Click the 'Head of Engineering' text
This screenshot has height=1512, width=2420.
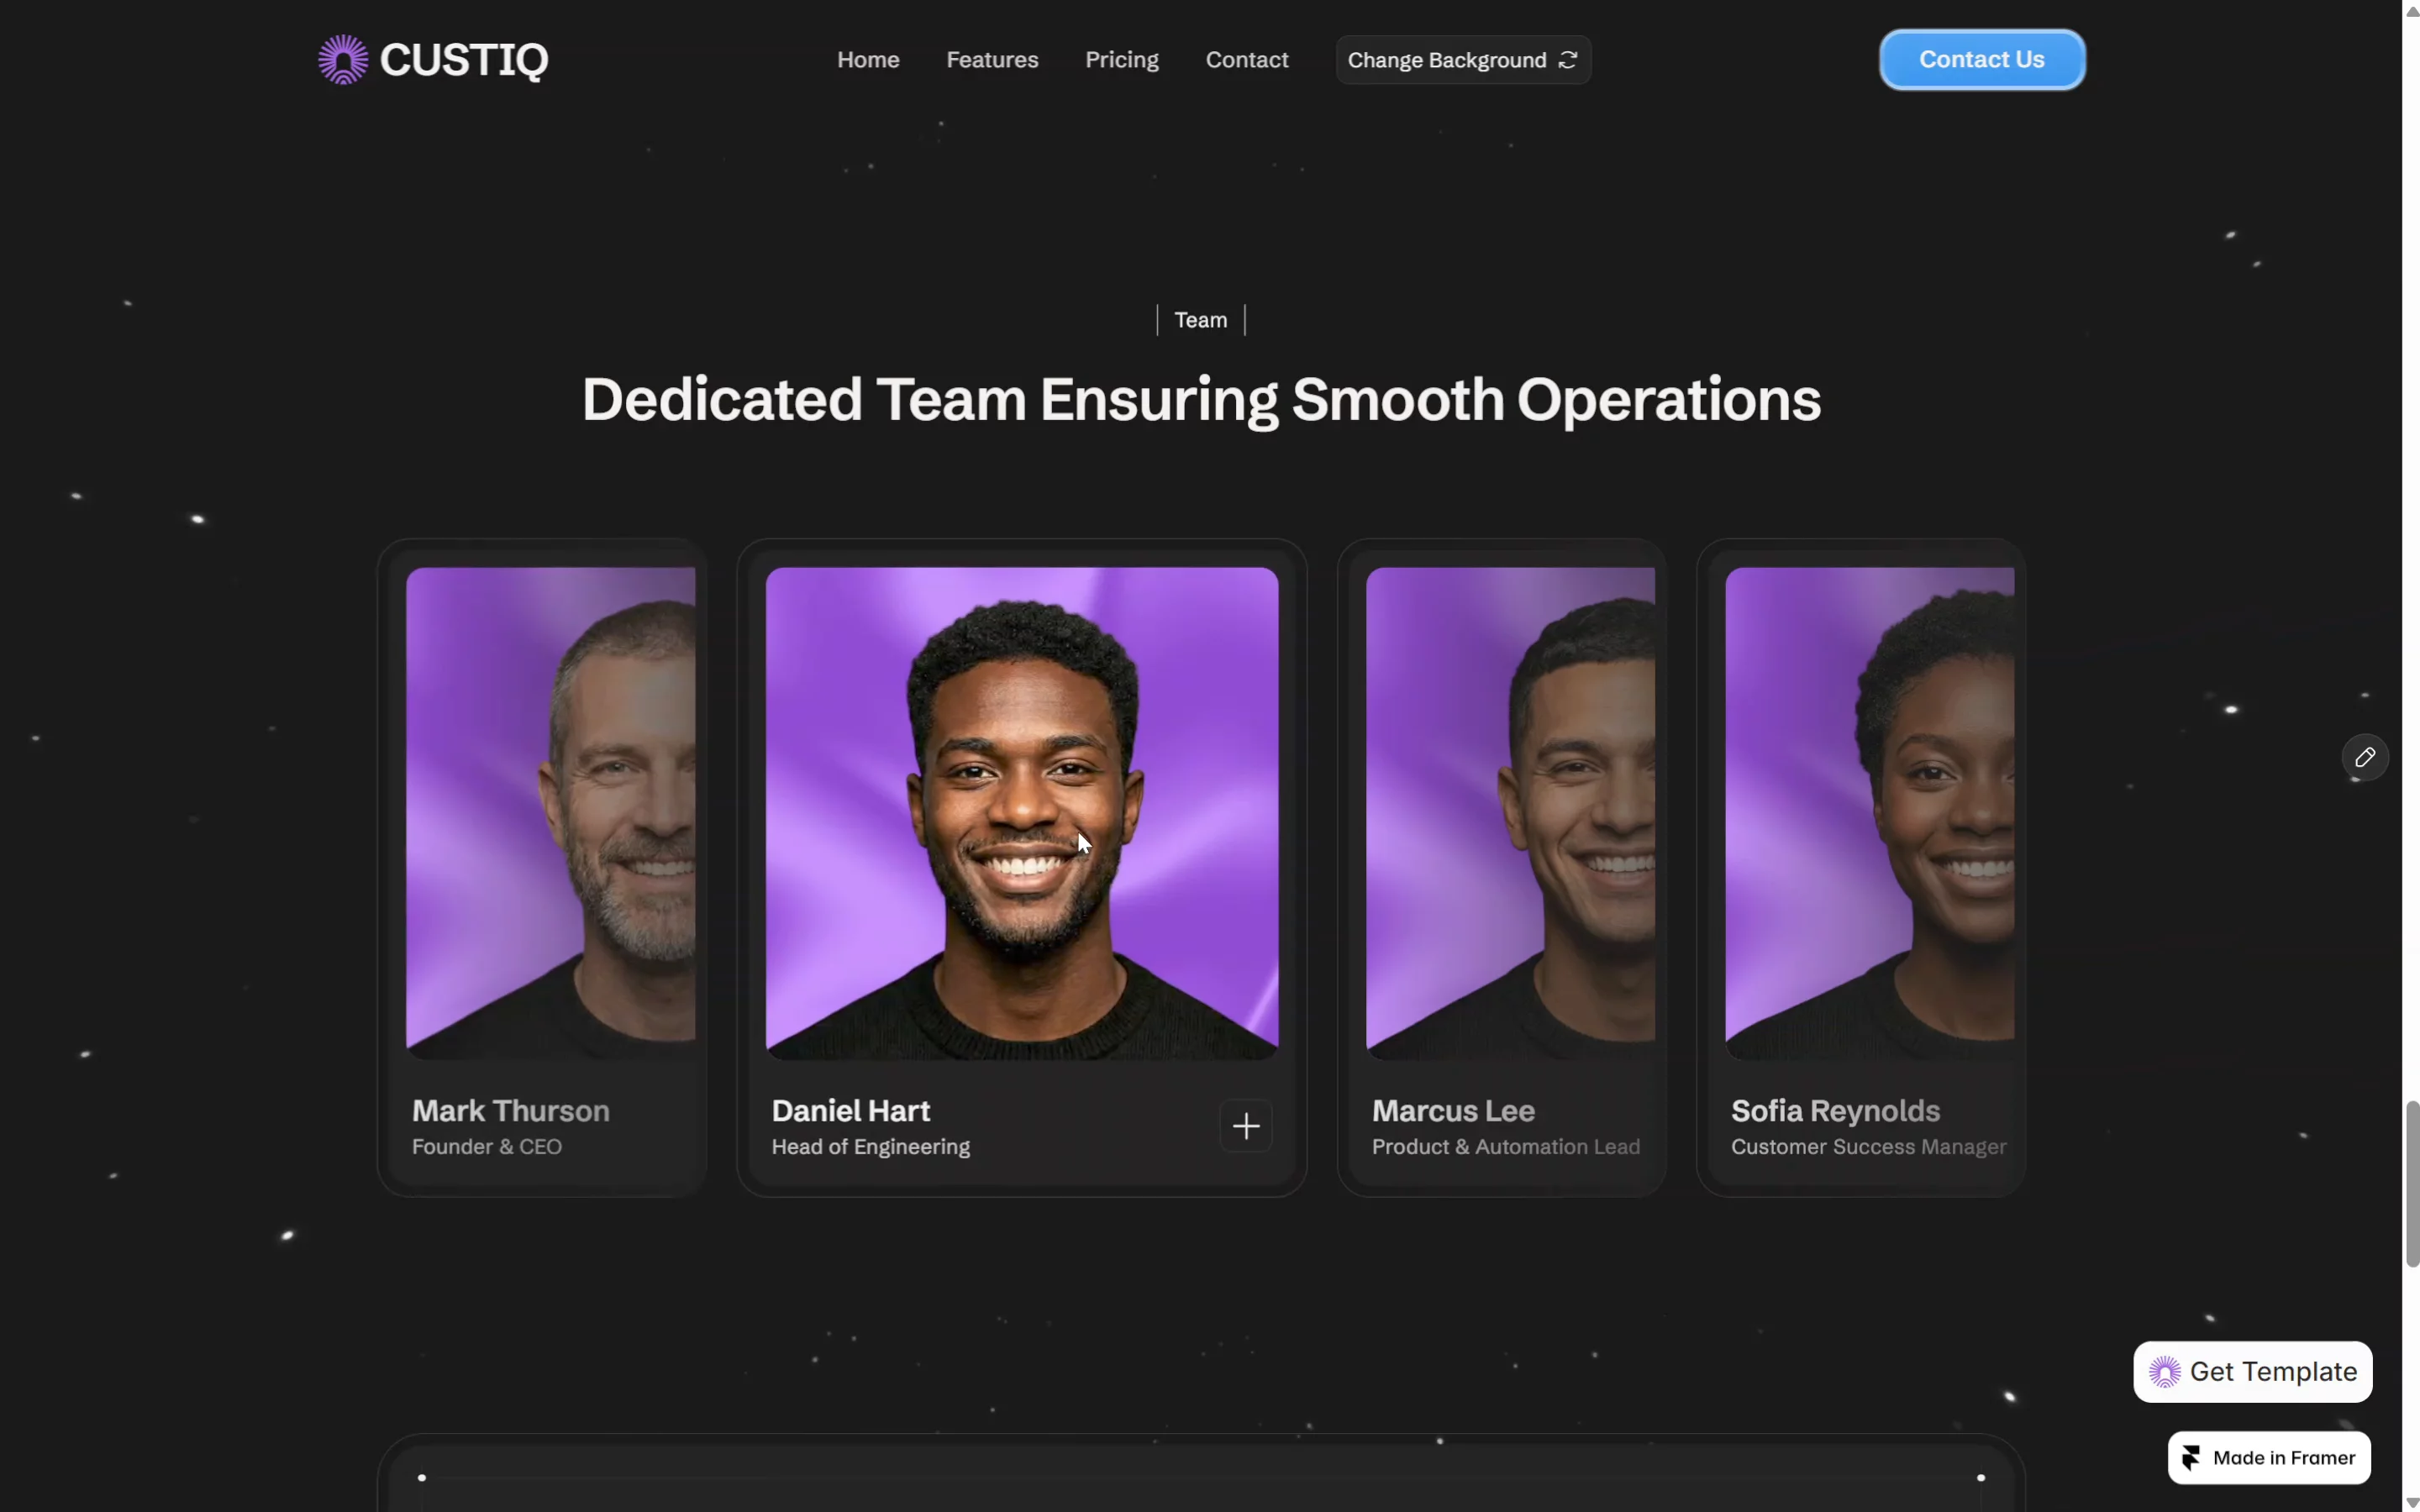pyautogui.click(x=870, y=1147)
